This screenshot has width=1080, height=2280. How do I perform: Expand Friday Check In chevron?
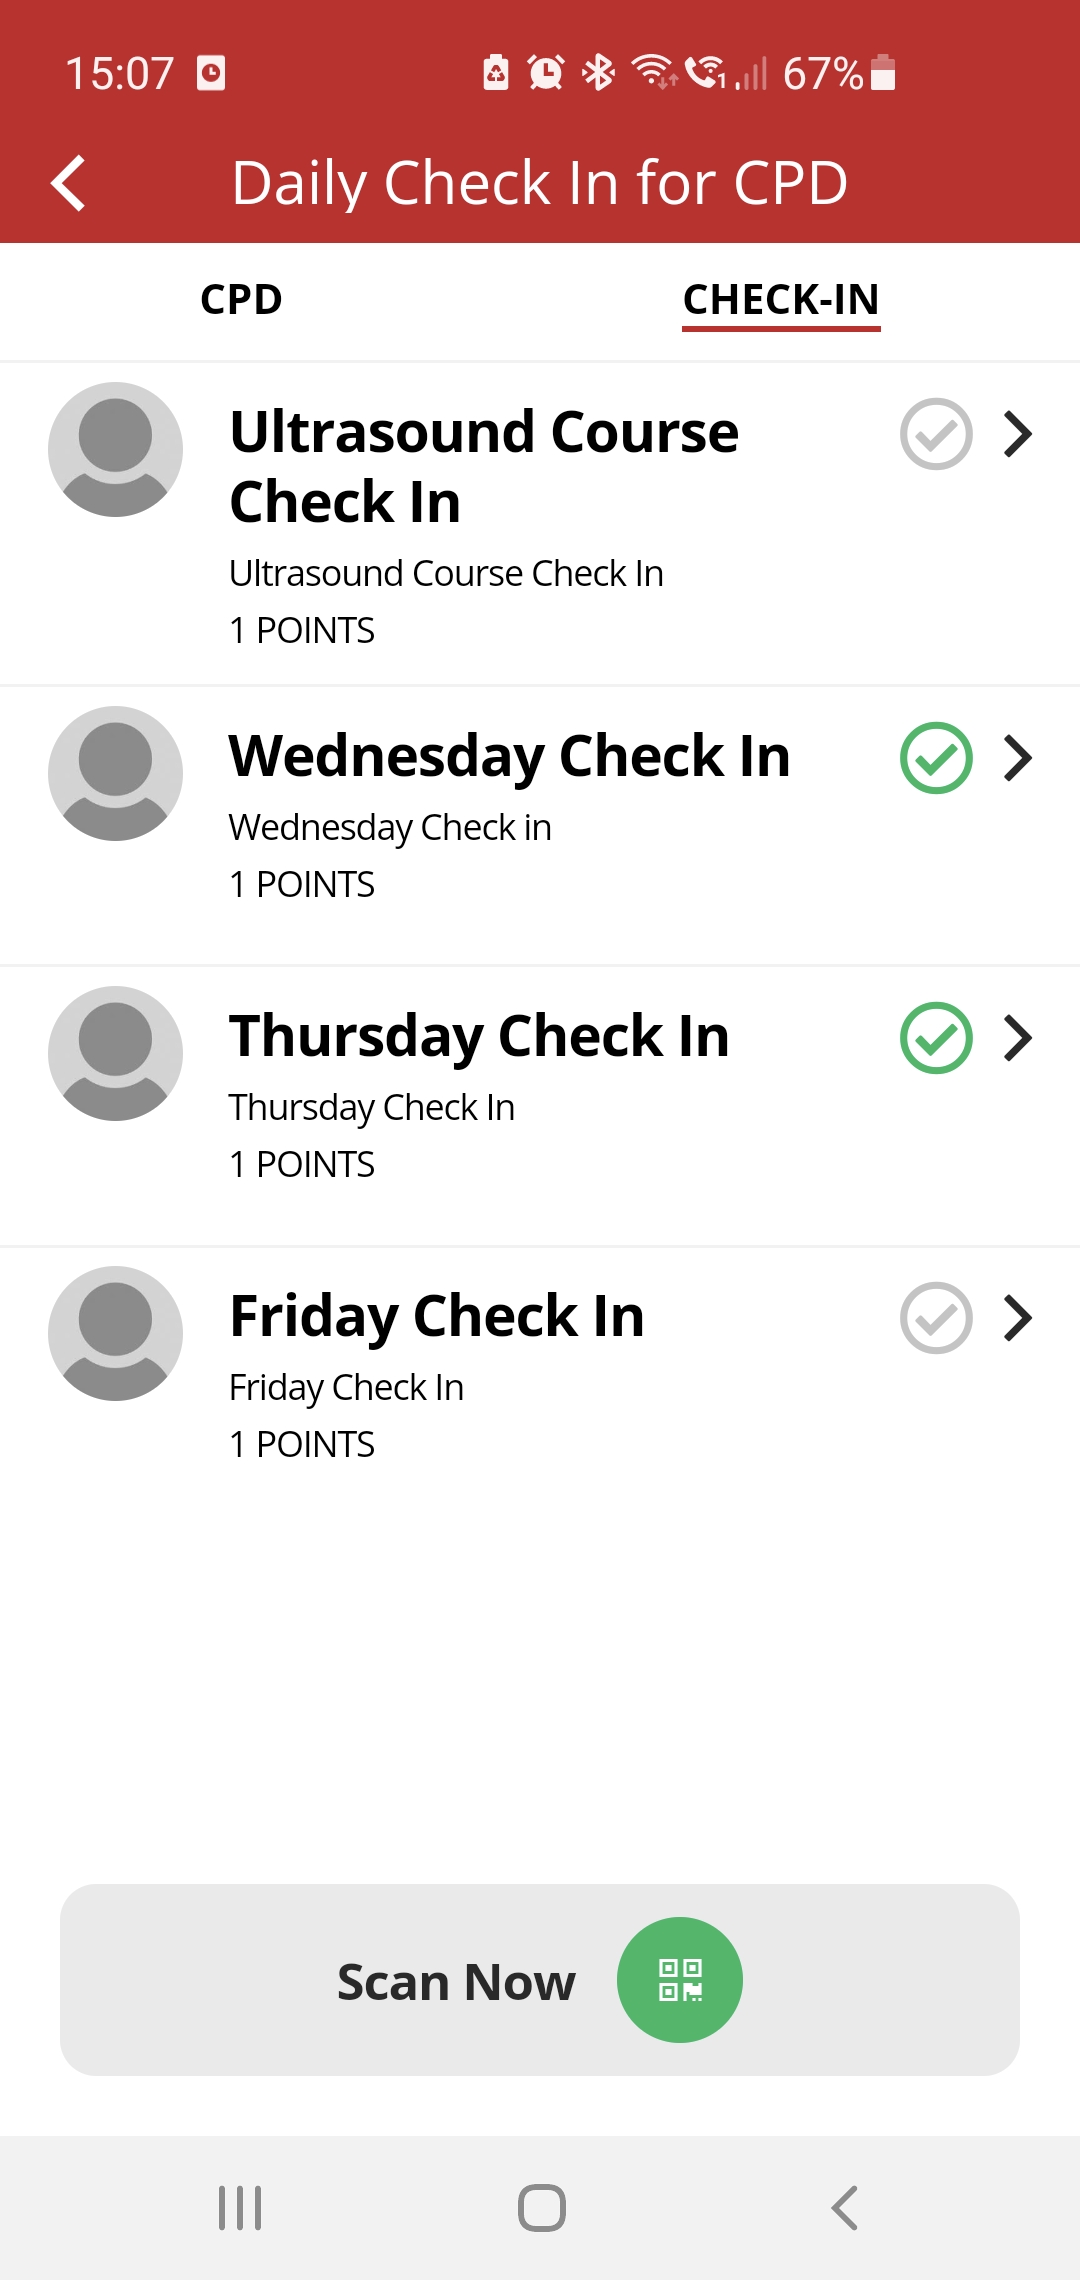(x=1018, y=1318)
